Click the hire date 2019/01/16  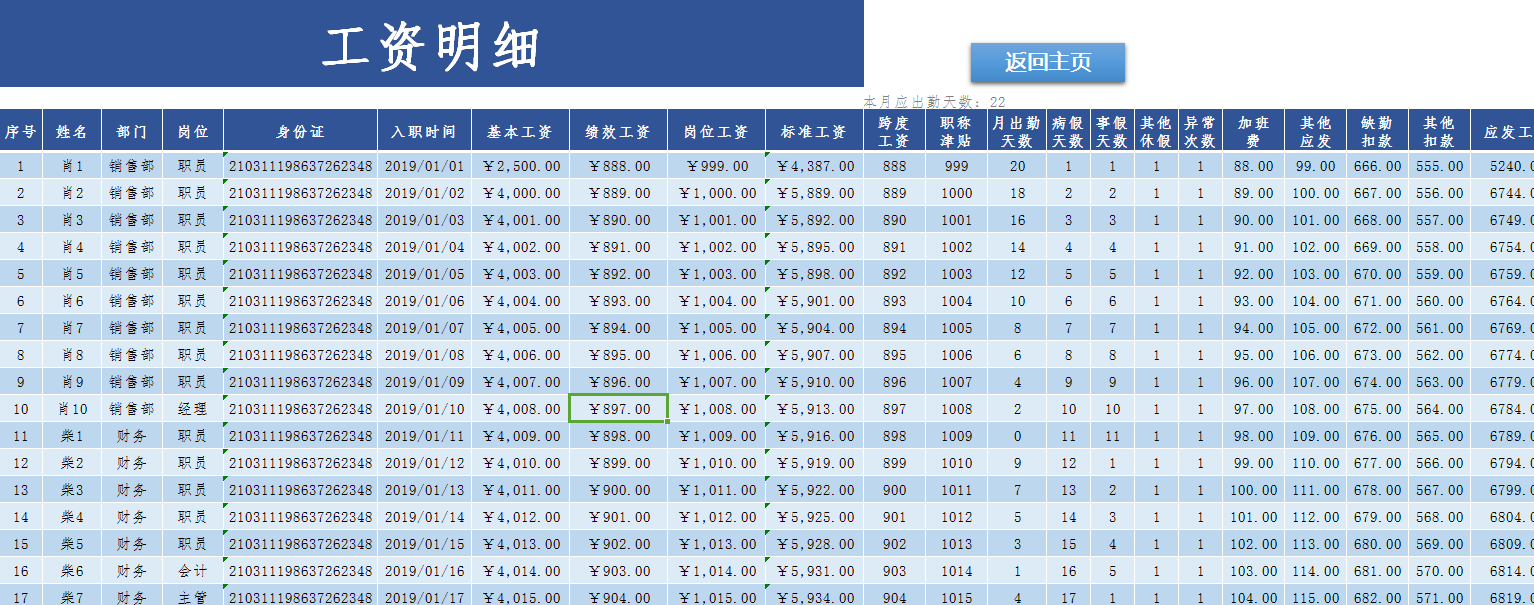click(425, 571)
